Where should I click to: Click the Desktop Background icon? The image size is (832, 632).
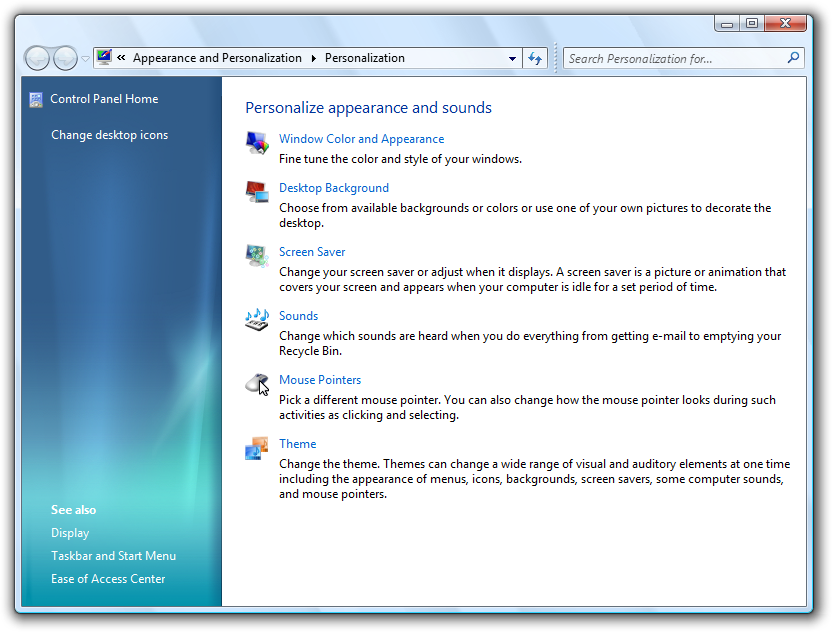(257, 192)
